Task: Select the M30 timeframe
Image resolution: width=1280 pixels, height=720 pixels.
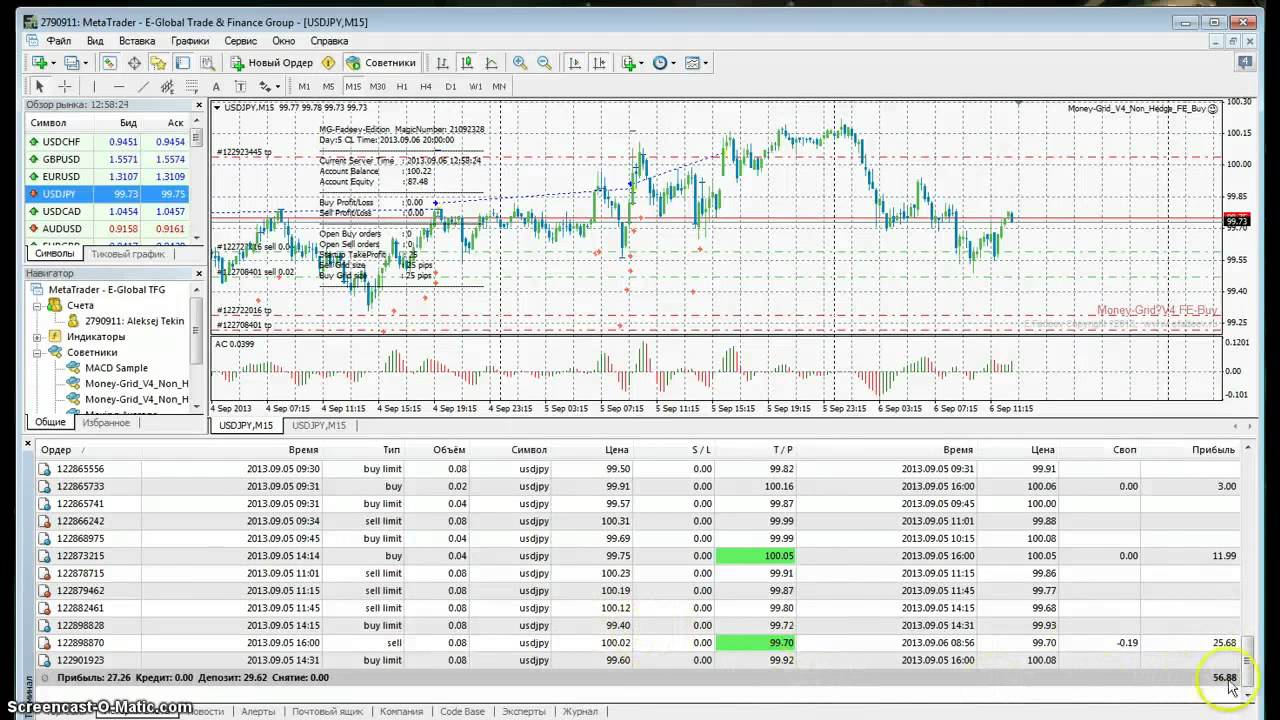Action: 377,86
